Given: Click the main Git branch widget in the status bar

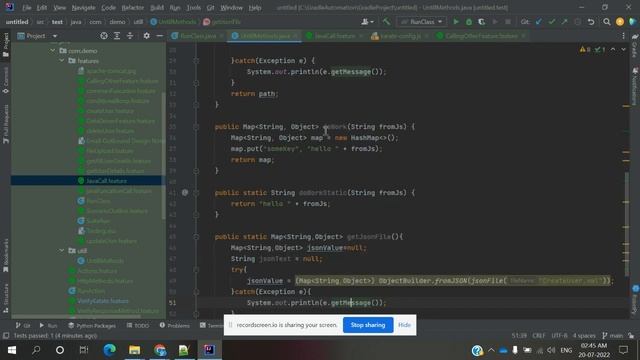Looking at the screenshot, I should [613, 336].
